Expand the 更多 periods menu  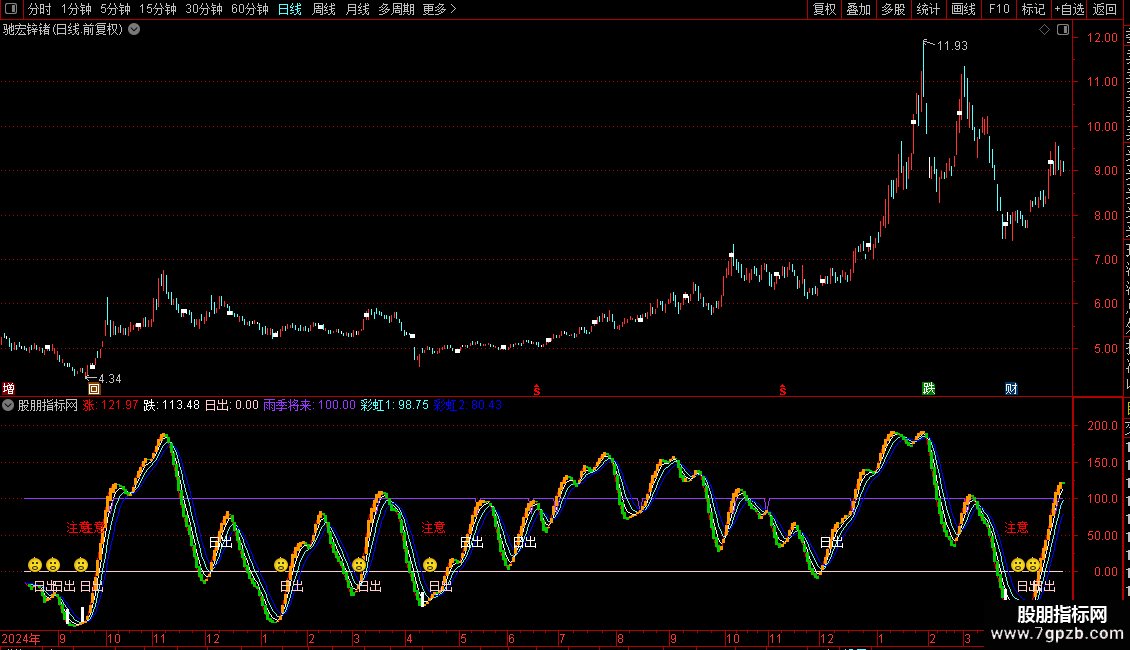coord(439,9)
